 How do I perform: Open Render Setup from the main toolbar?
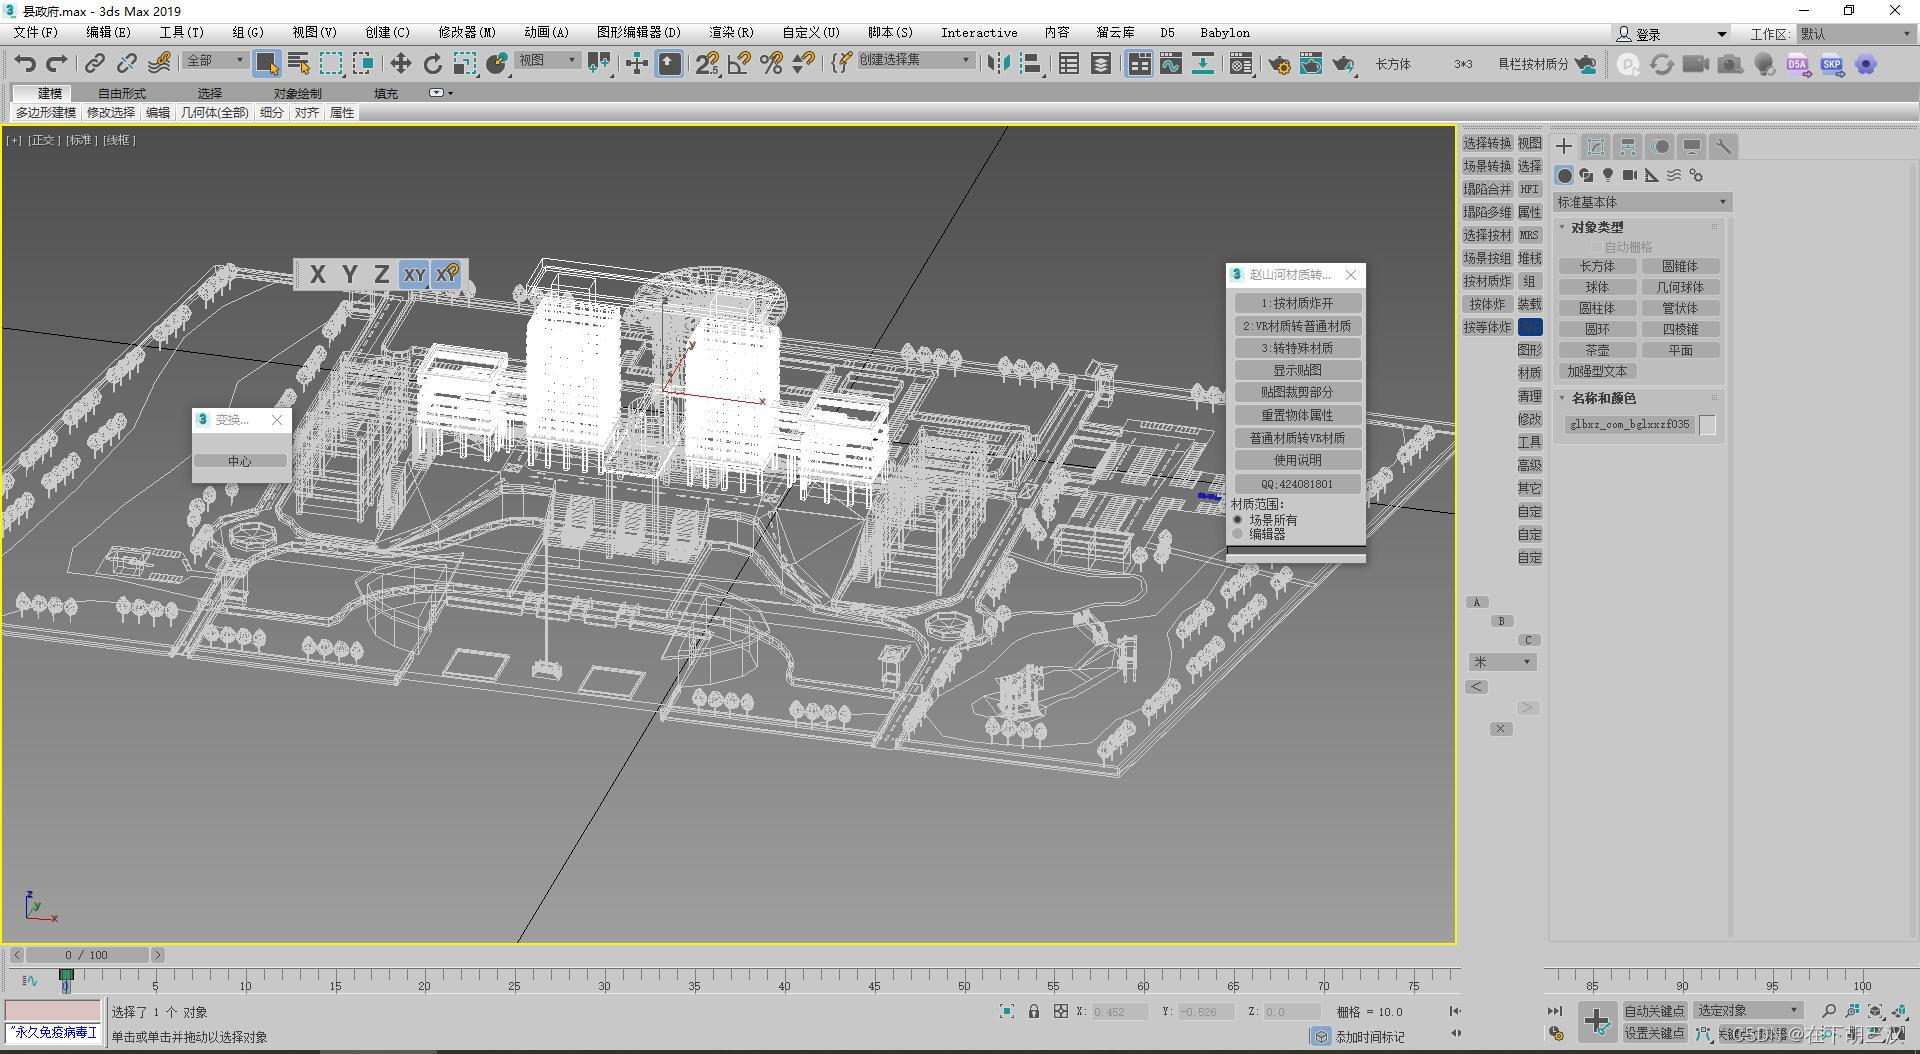[x=1281, y=64]
